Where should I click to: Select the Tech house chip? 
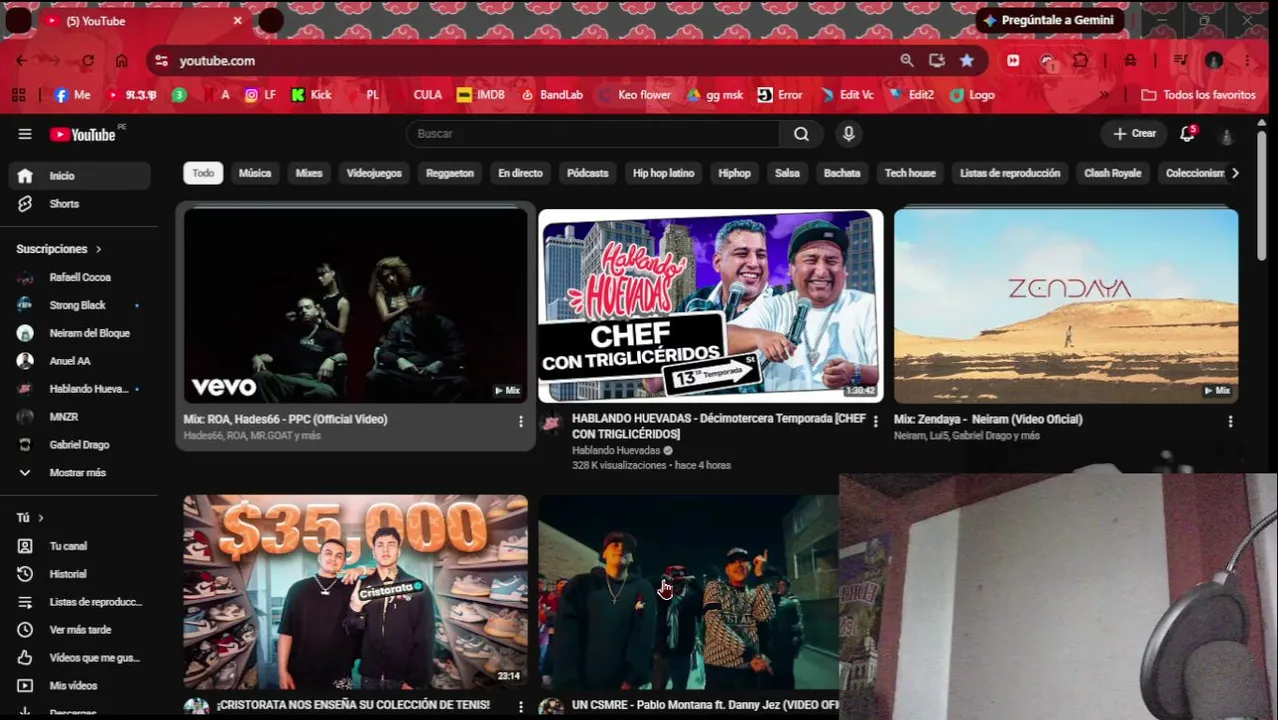910,173
